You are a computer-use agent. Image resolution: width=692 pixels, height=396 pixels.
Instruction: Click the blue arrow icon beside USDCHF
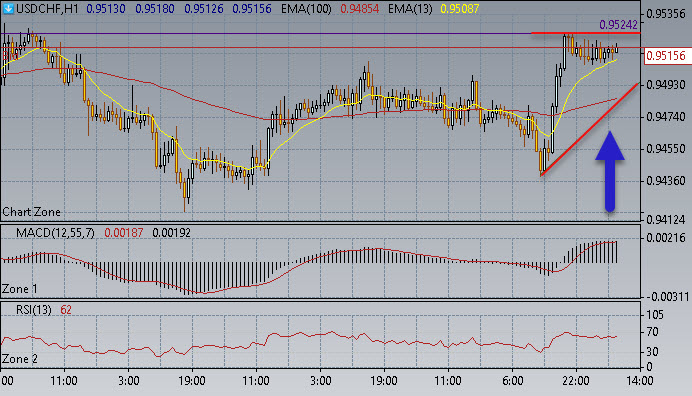coord(8,8)
